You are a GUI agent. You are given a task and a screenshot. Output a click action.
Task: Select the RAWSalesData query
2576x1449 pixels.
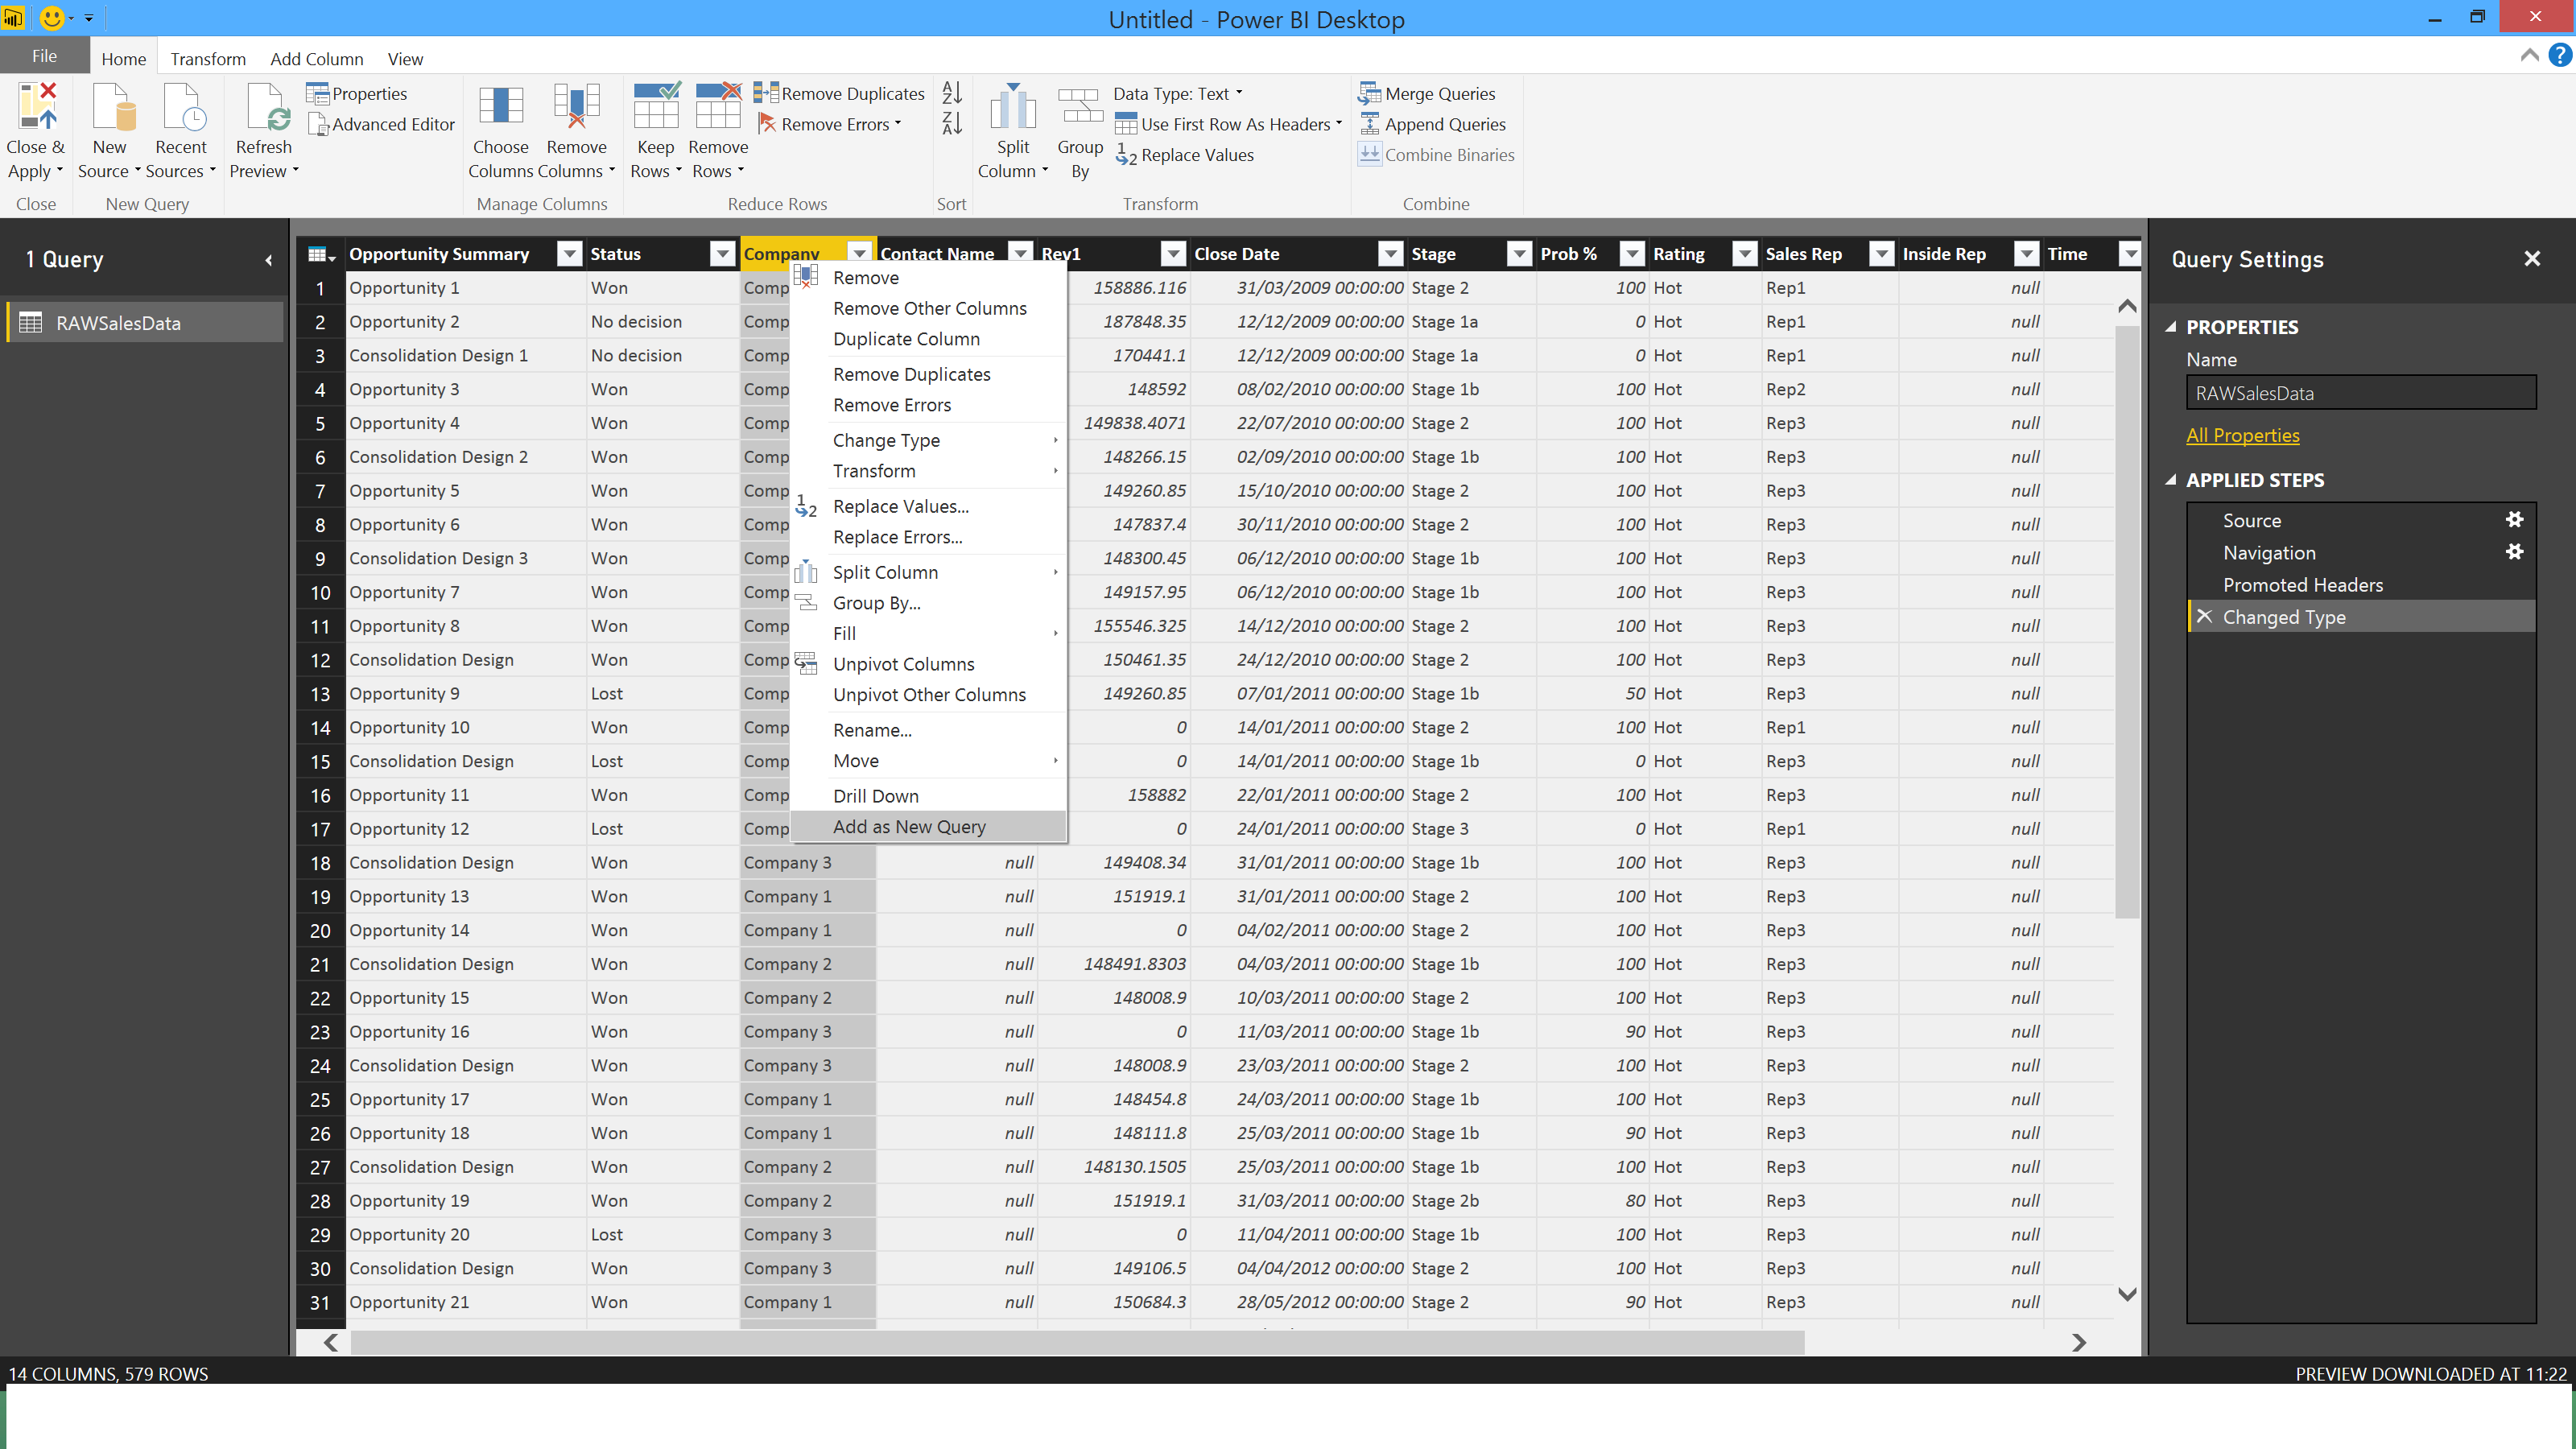coord(145,322)
